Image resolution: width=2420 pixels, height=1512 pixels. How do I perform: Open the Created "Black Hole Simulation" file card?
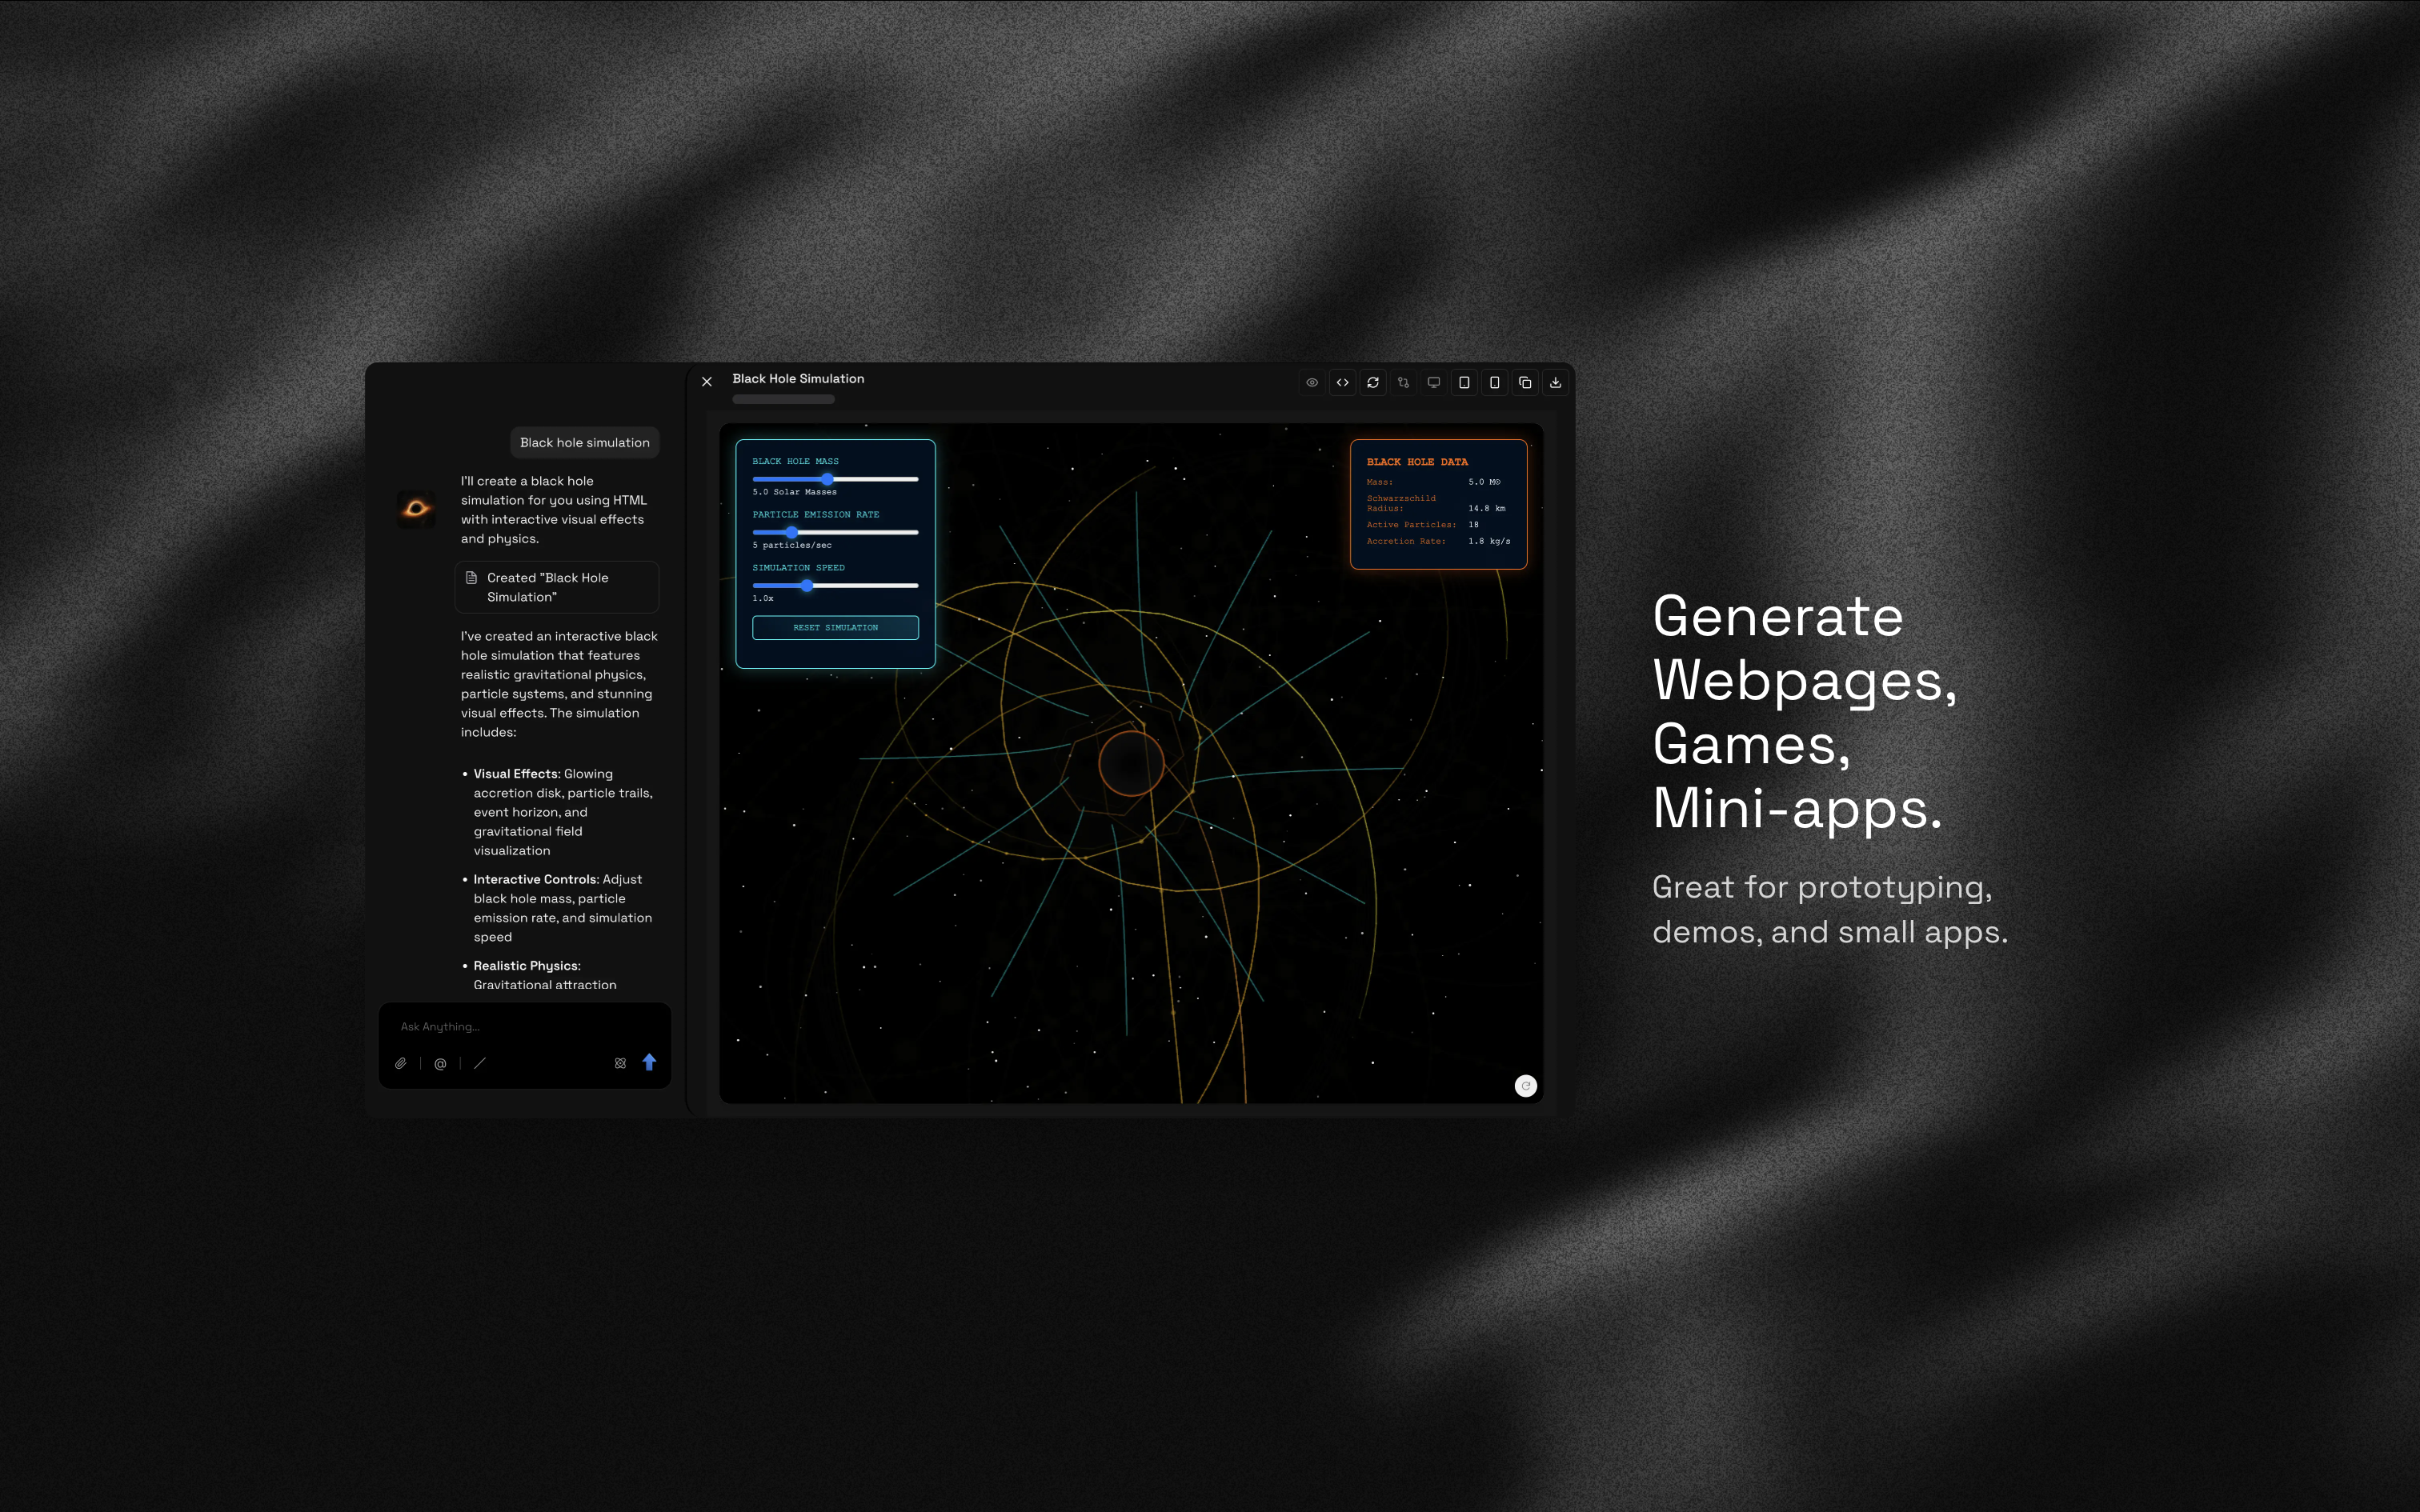click(557, 587)
